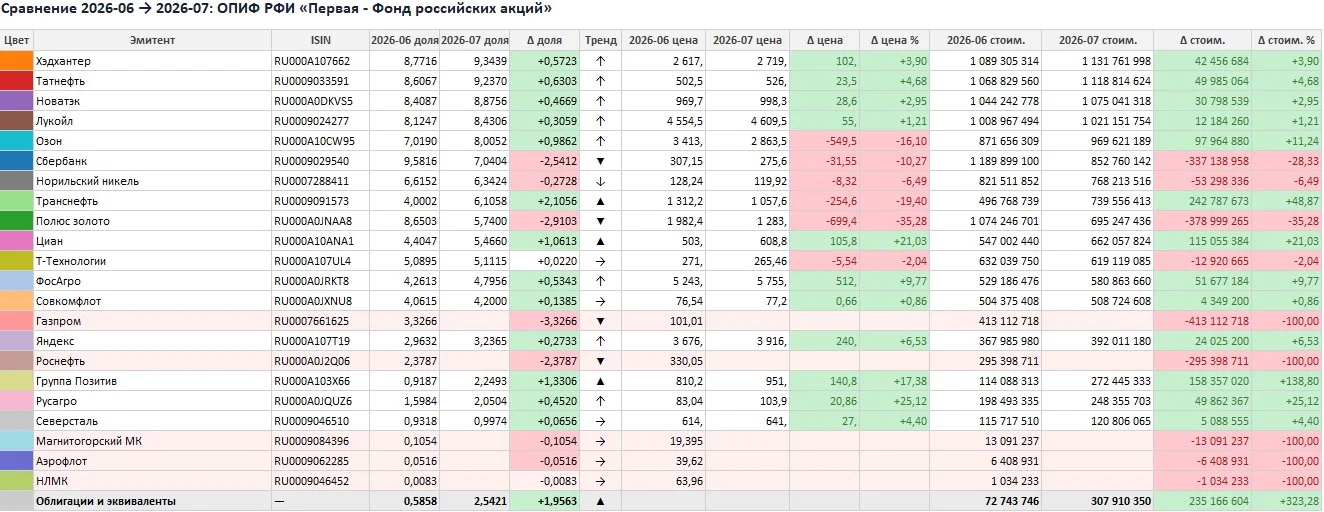Click the up-arrow trend icon for Яндекс
1324x512 pixels.
pyautogui.click(x=600, y=341)
